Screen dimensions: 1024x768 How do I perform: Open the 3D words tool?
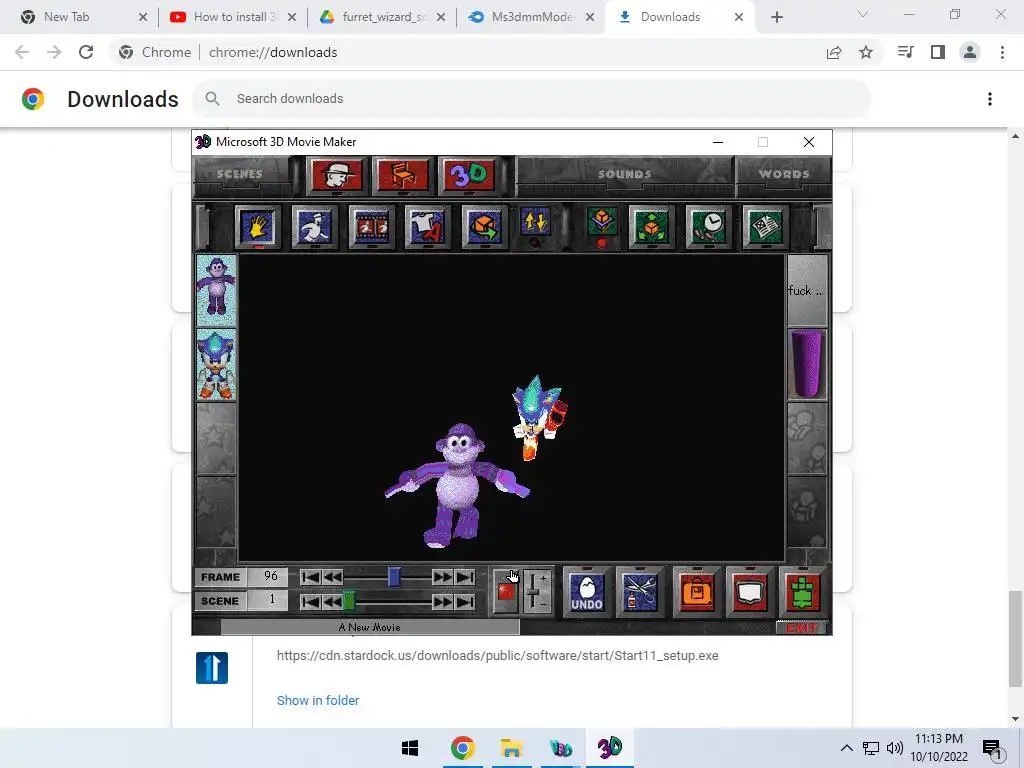coord(469,175)
